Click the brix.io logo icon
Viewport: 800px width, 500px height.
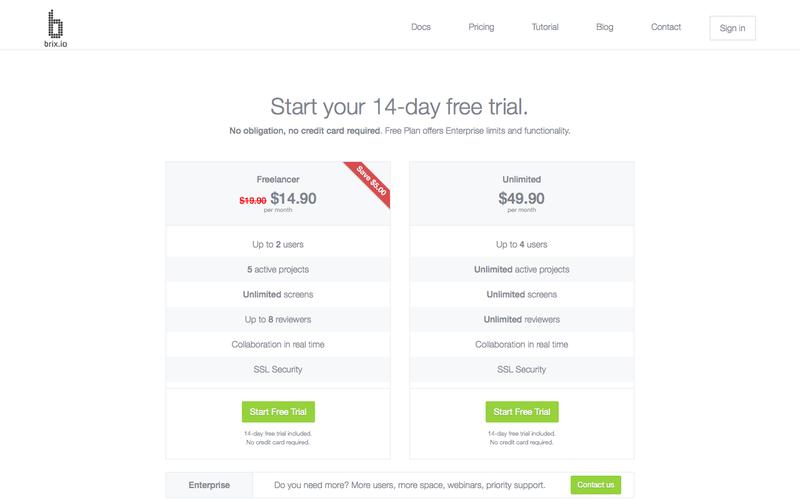tap(55, 22)
